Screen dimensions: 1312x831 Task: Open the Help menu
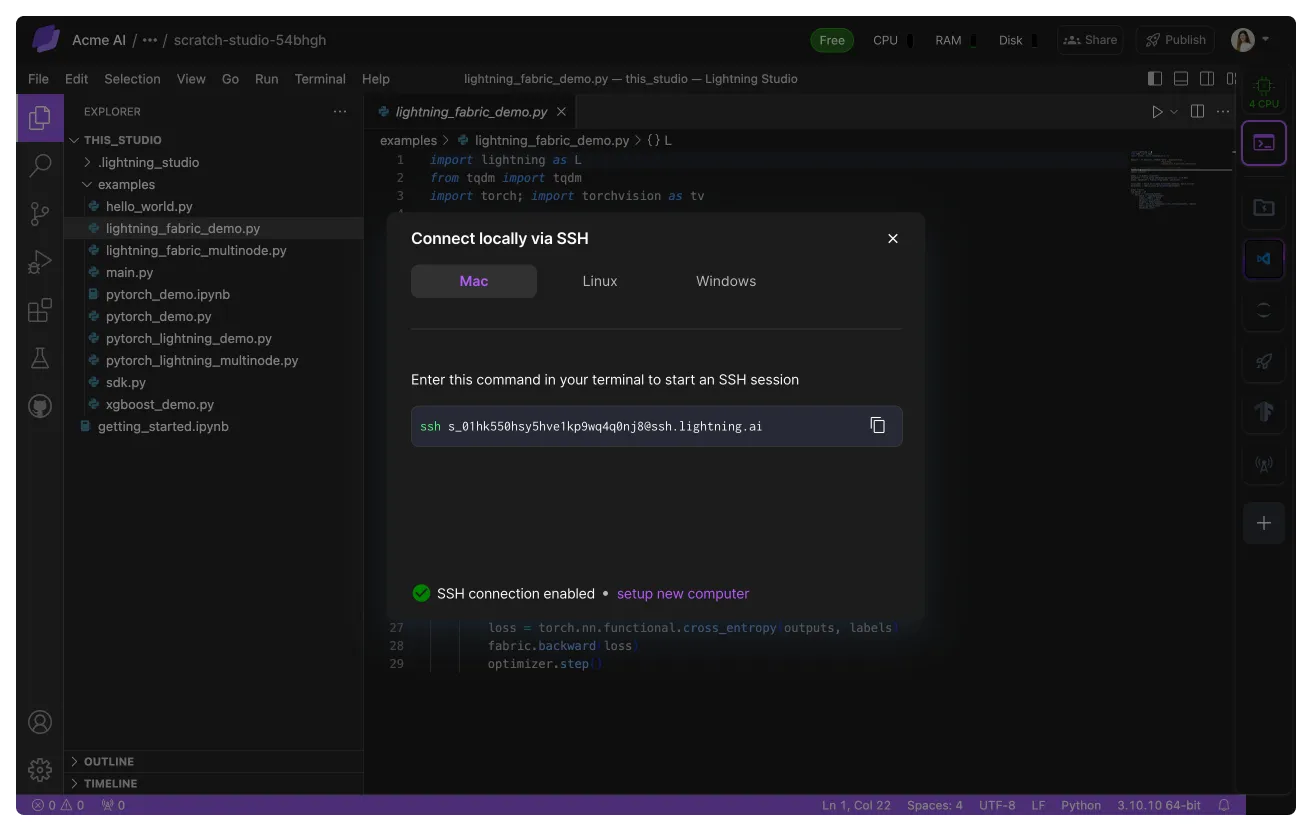coord(376,79)
